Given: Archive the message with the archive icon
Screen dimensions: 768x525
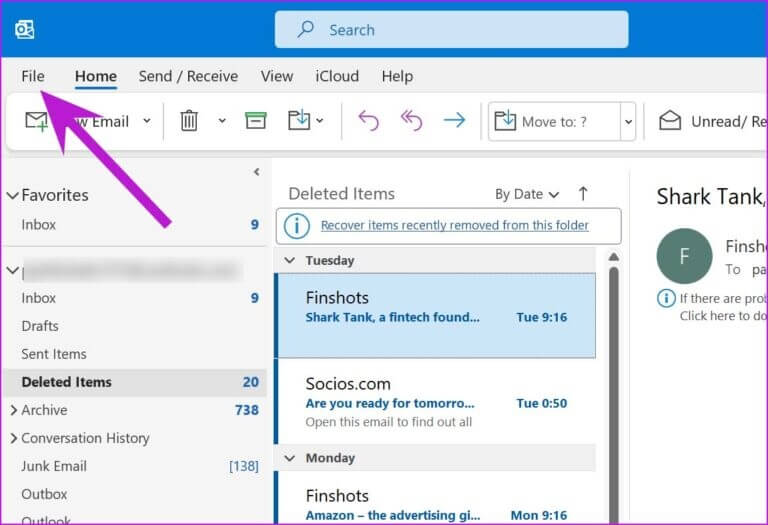Looking at the screenshot, I should point(256,120).
